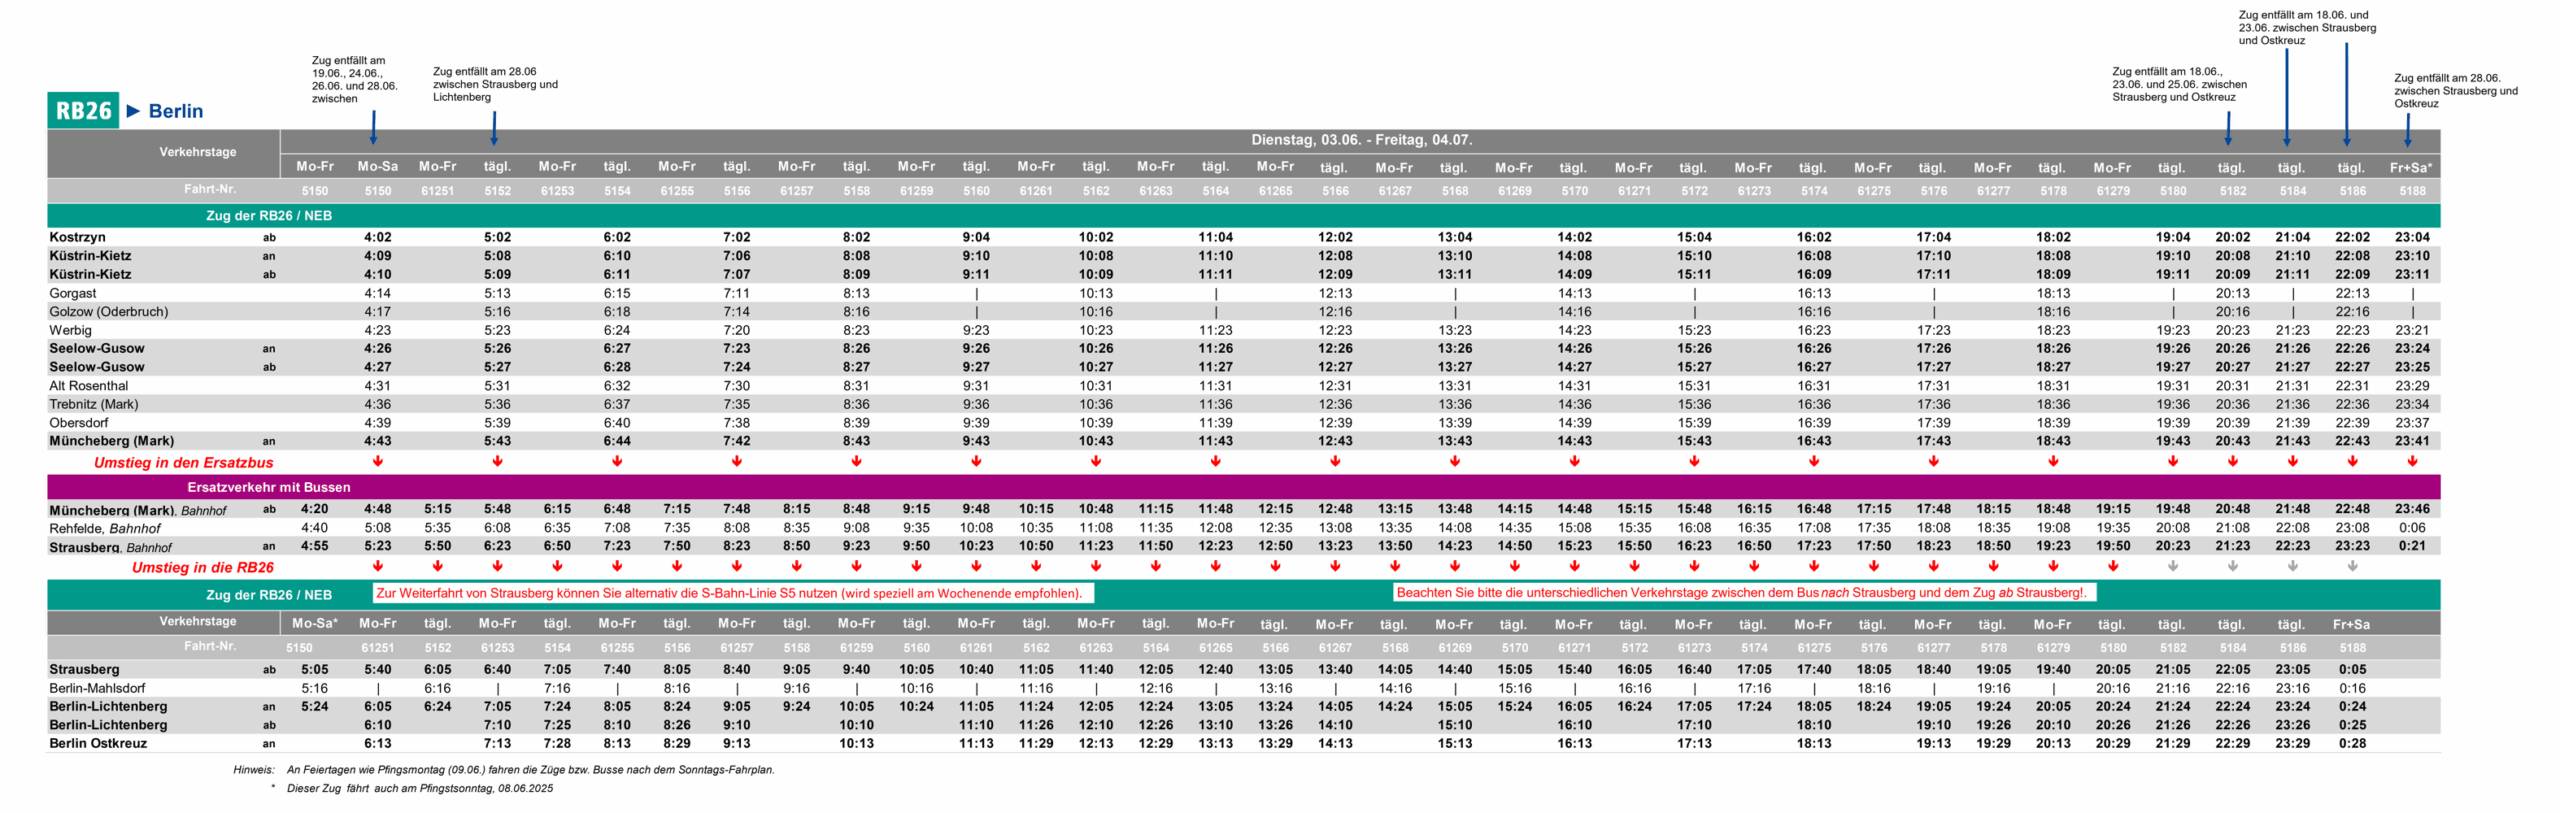This screenshot has height=813, width=2560.
Task: Select the Obersdorf station name
Action: point(79,422)
